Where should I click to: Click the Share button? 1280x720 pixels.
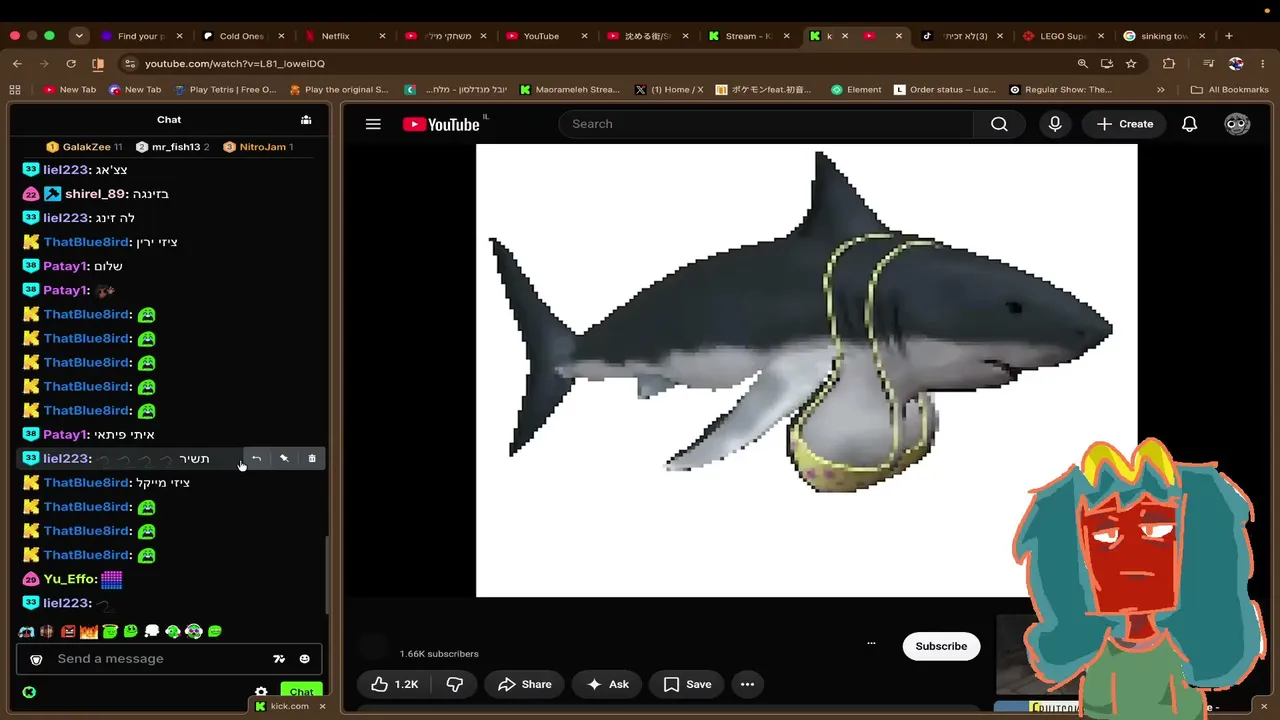(x=525, y=684)
